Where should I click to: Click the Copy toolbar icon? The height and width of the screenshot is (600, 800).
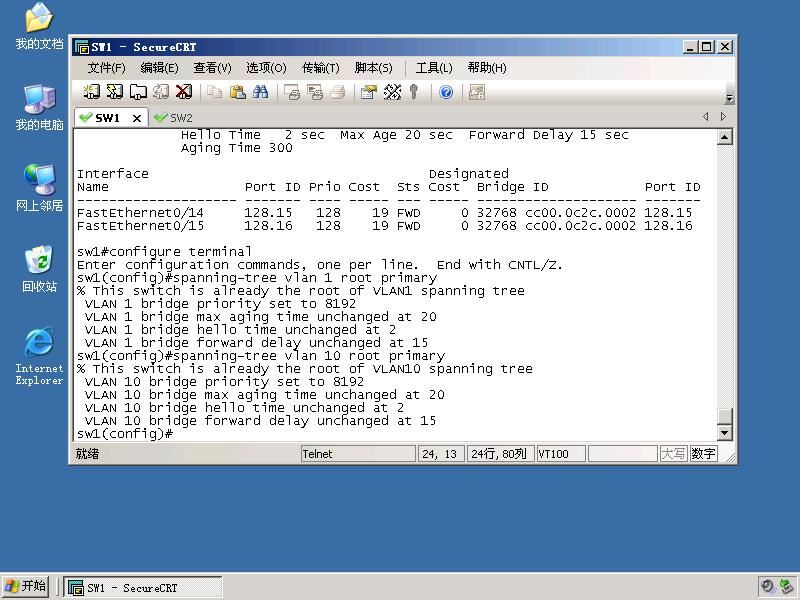215,92
